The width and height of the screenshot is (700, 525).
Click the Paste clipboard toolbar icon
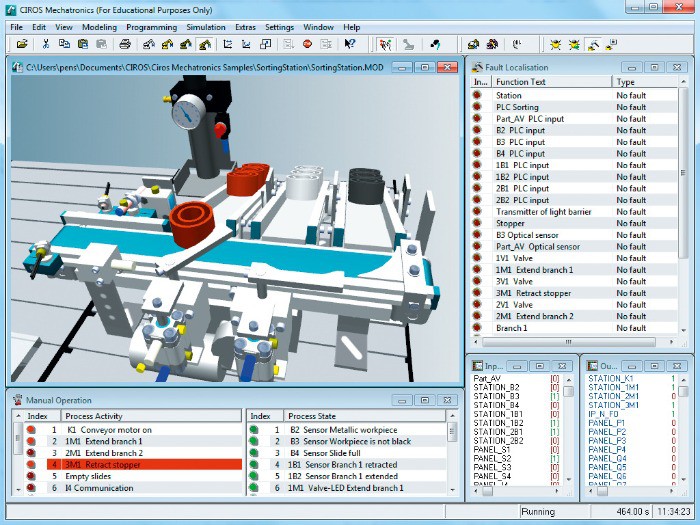(82, 44)
